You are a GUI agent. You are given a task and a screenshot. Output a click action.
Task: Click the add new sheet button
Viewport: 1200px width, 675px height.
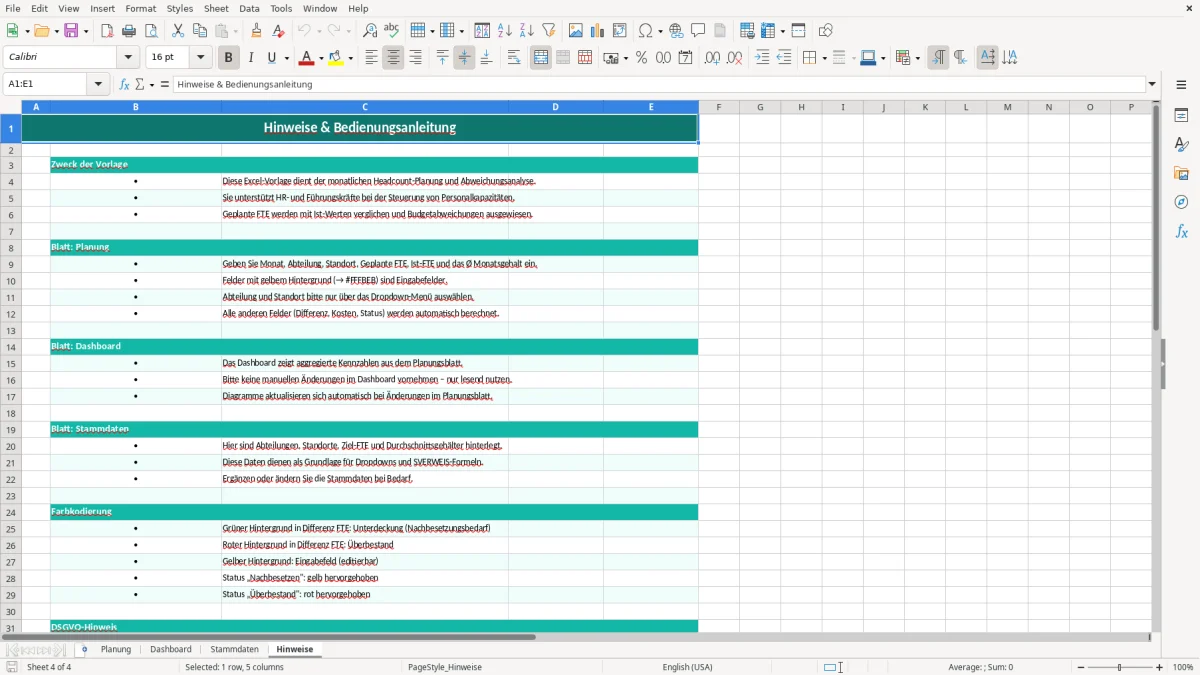[84, 649]
